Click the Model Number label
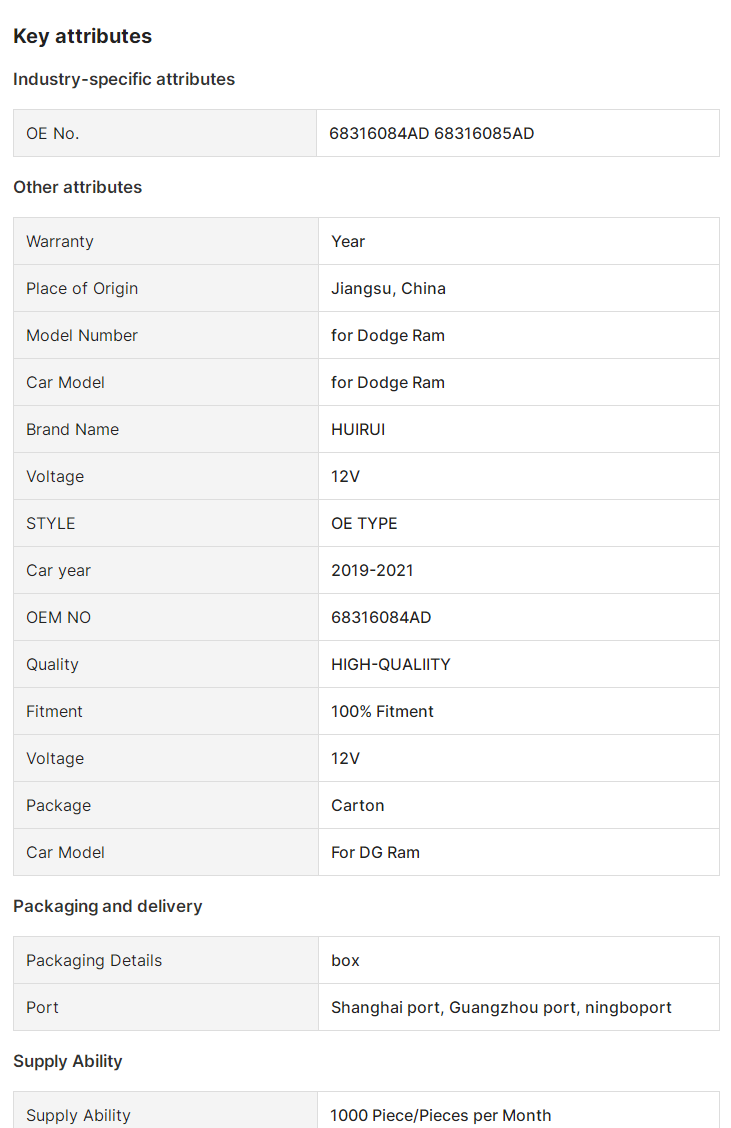731x1128 pixels. pyautogui.click(x=82, y=335)
